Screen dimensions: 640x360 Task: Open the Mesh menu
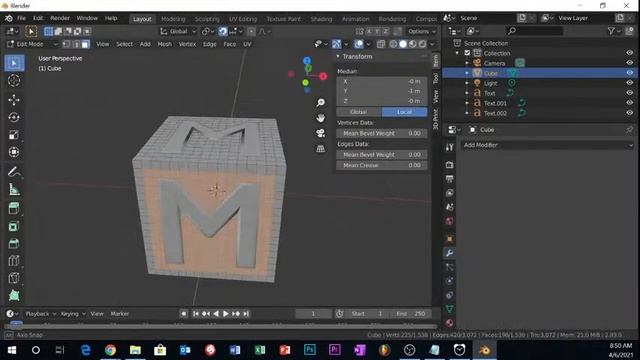coord(165,44)
